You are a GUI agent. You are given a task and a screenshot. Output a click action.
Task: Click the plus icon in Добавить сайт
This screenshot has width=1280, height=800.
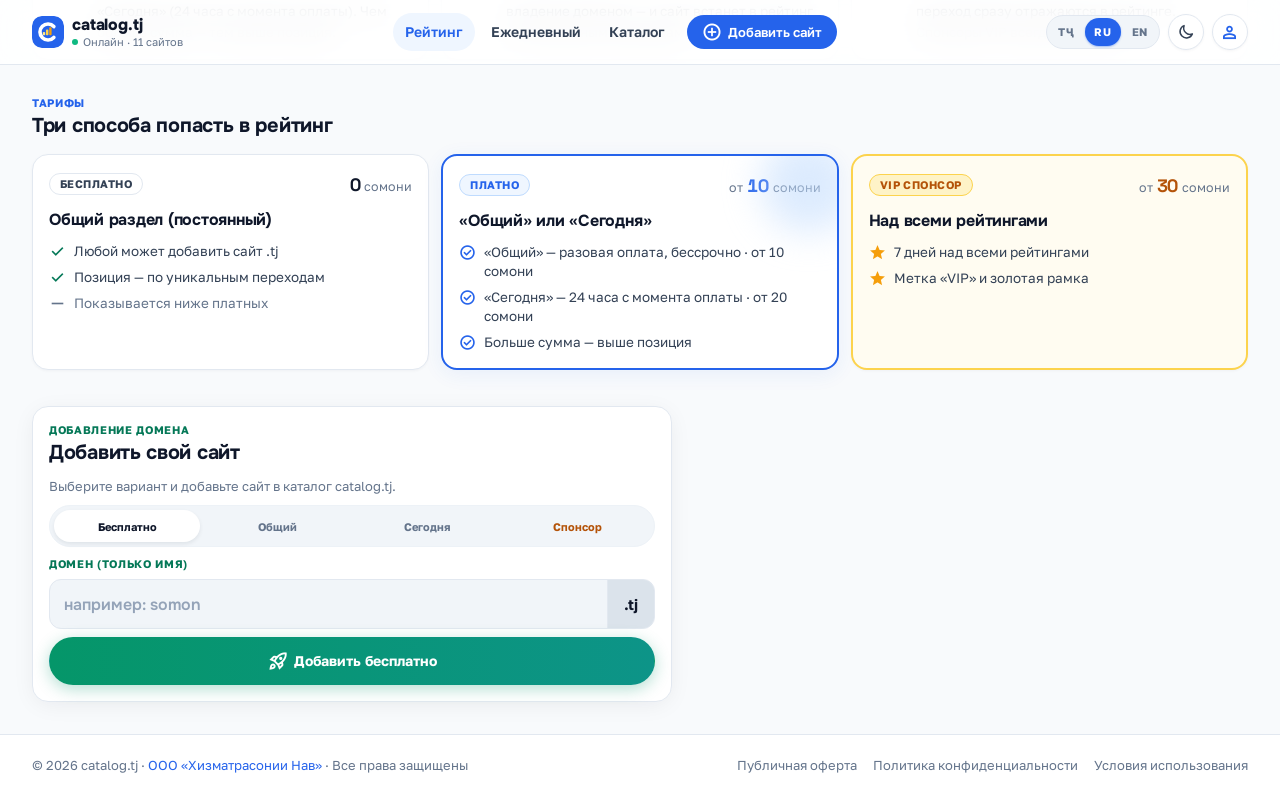click(x=712, y=32)
